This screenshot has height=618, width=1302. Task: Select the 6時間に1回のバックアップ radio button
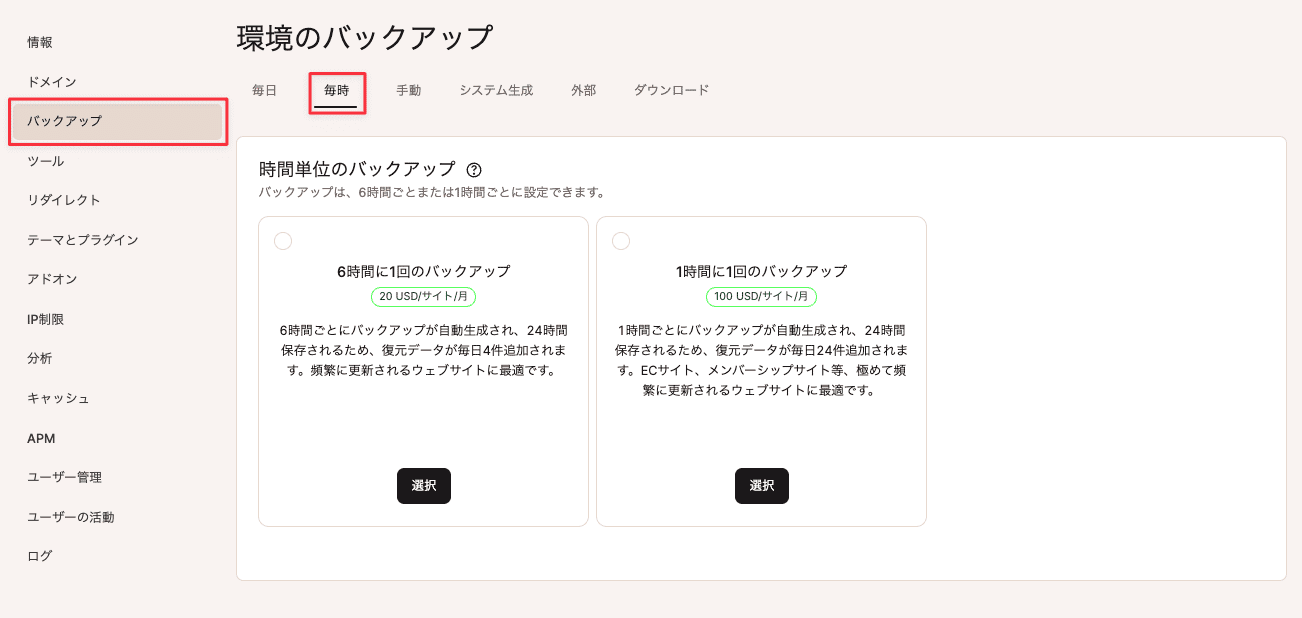pyautogui.click(x=284, y=240)
